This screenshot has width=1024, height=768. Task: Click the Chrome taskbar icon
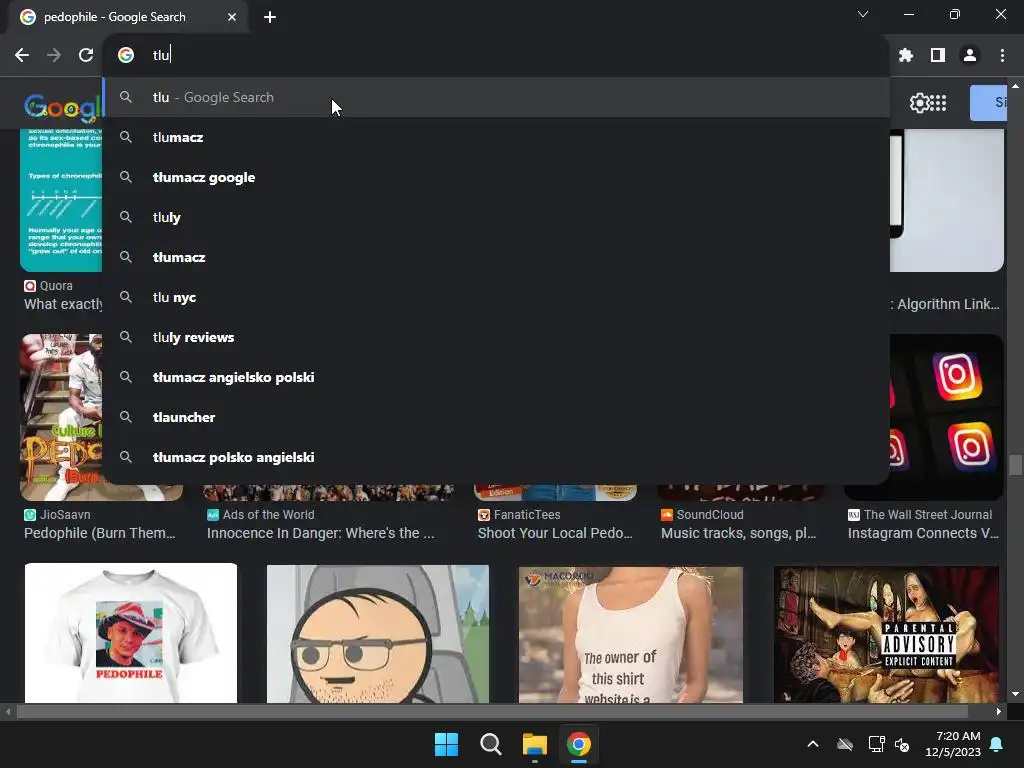[x=579, y=744]
